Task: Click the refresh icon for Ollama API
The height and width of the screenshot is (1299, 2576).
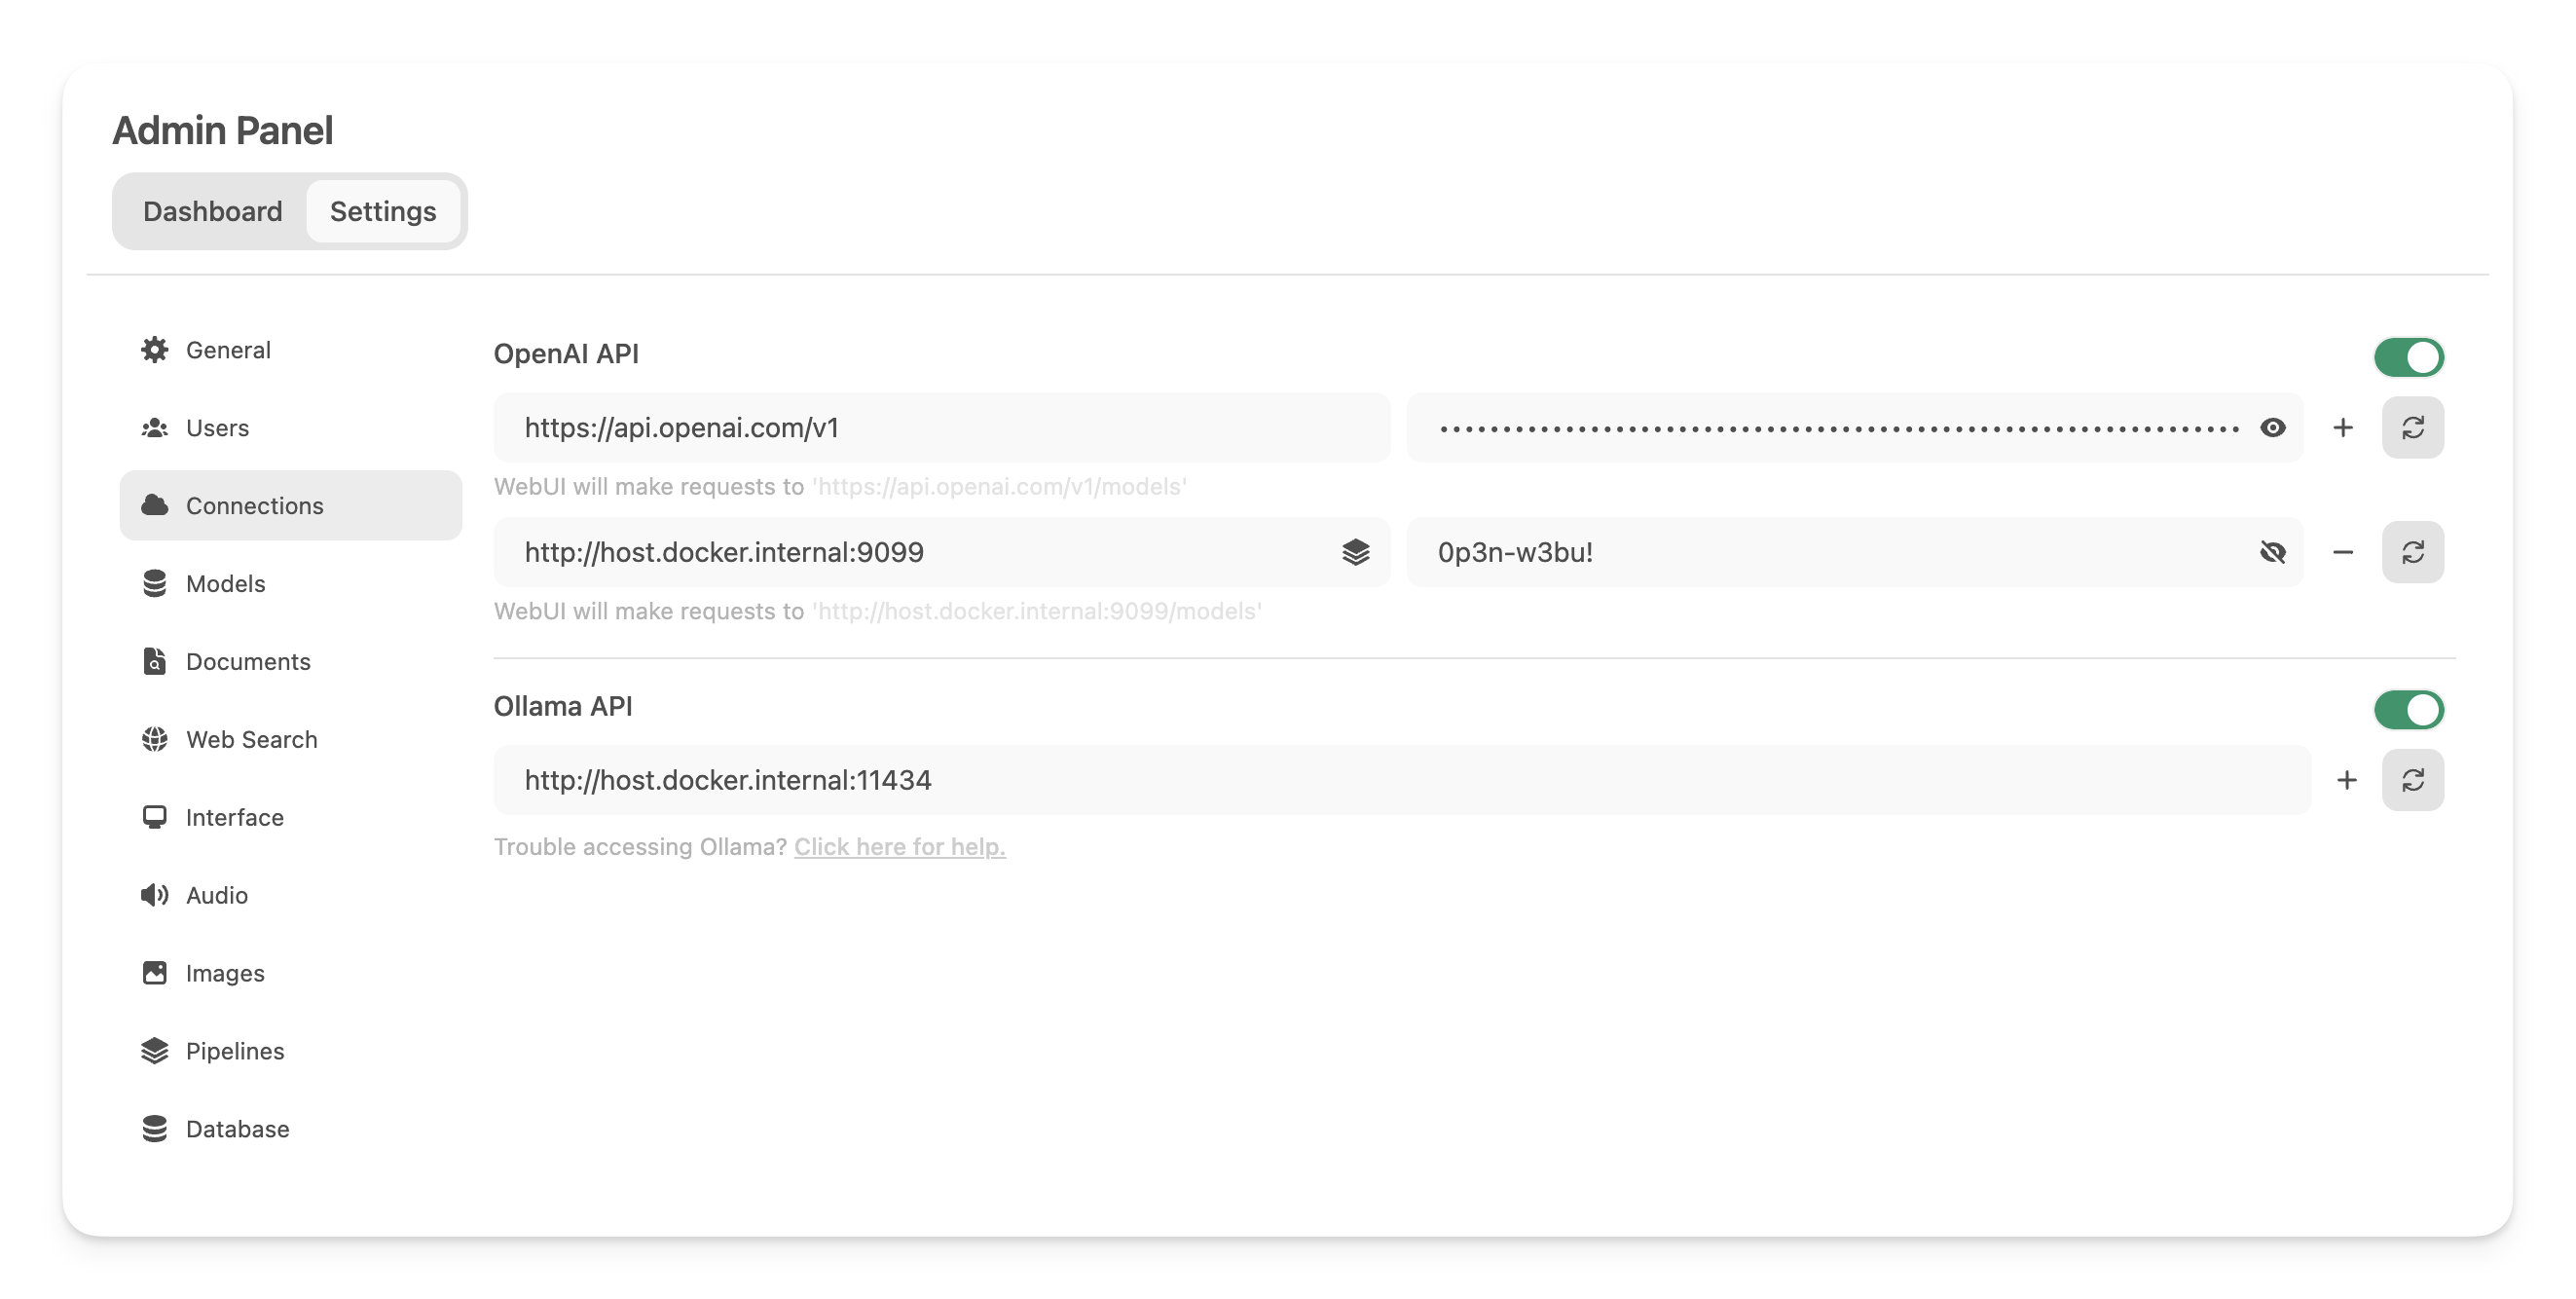Action: (2415, 780)
